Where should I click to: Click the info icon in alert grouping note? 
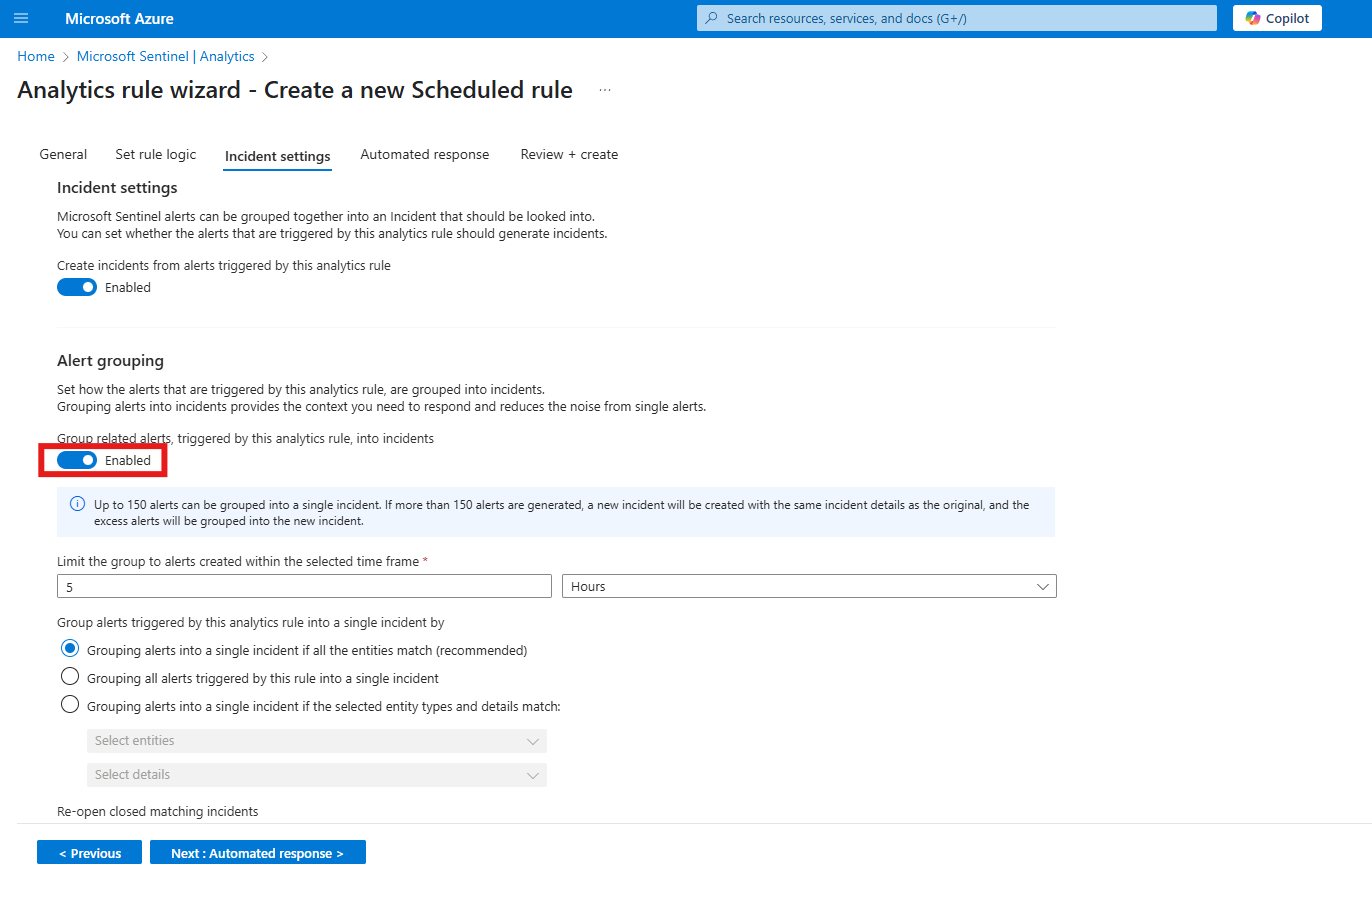coord(77,504)
